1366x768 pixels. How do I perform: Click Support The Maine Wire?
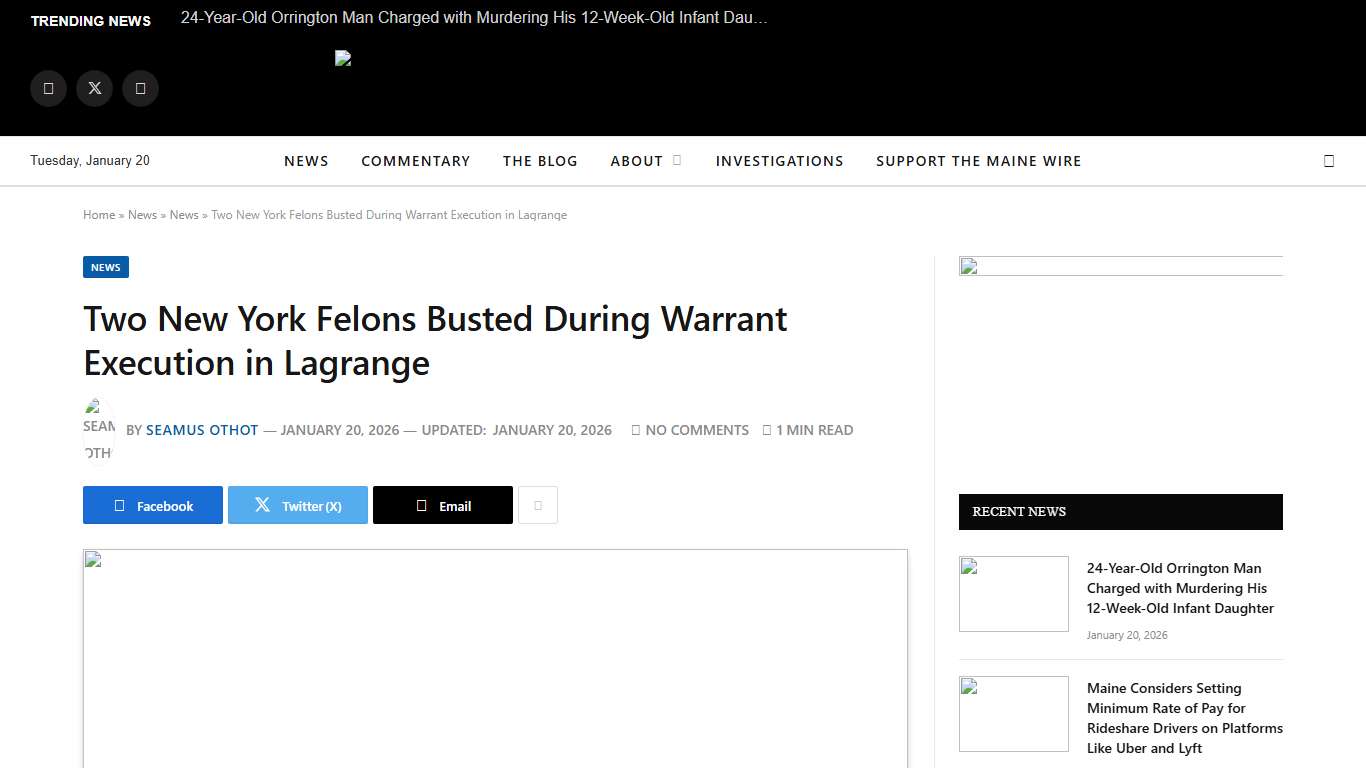[x=979, y=161]
